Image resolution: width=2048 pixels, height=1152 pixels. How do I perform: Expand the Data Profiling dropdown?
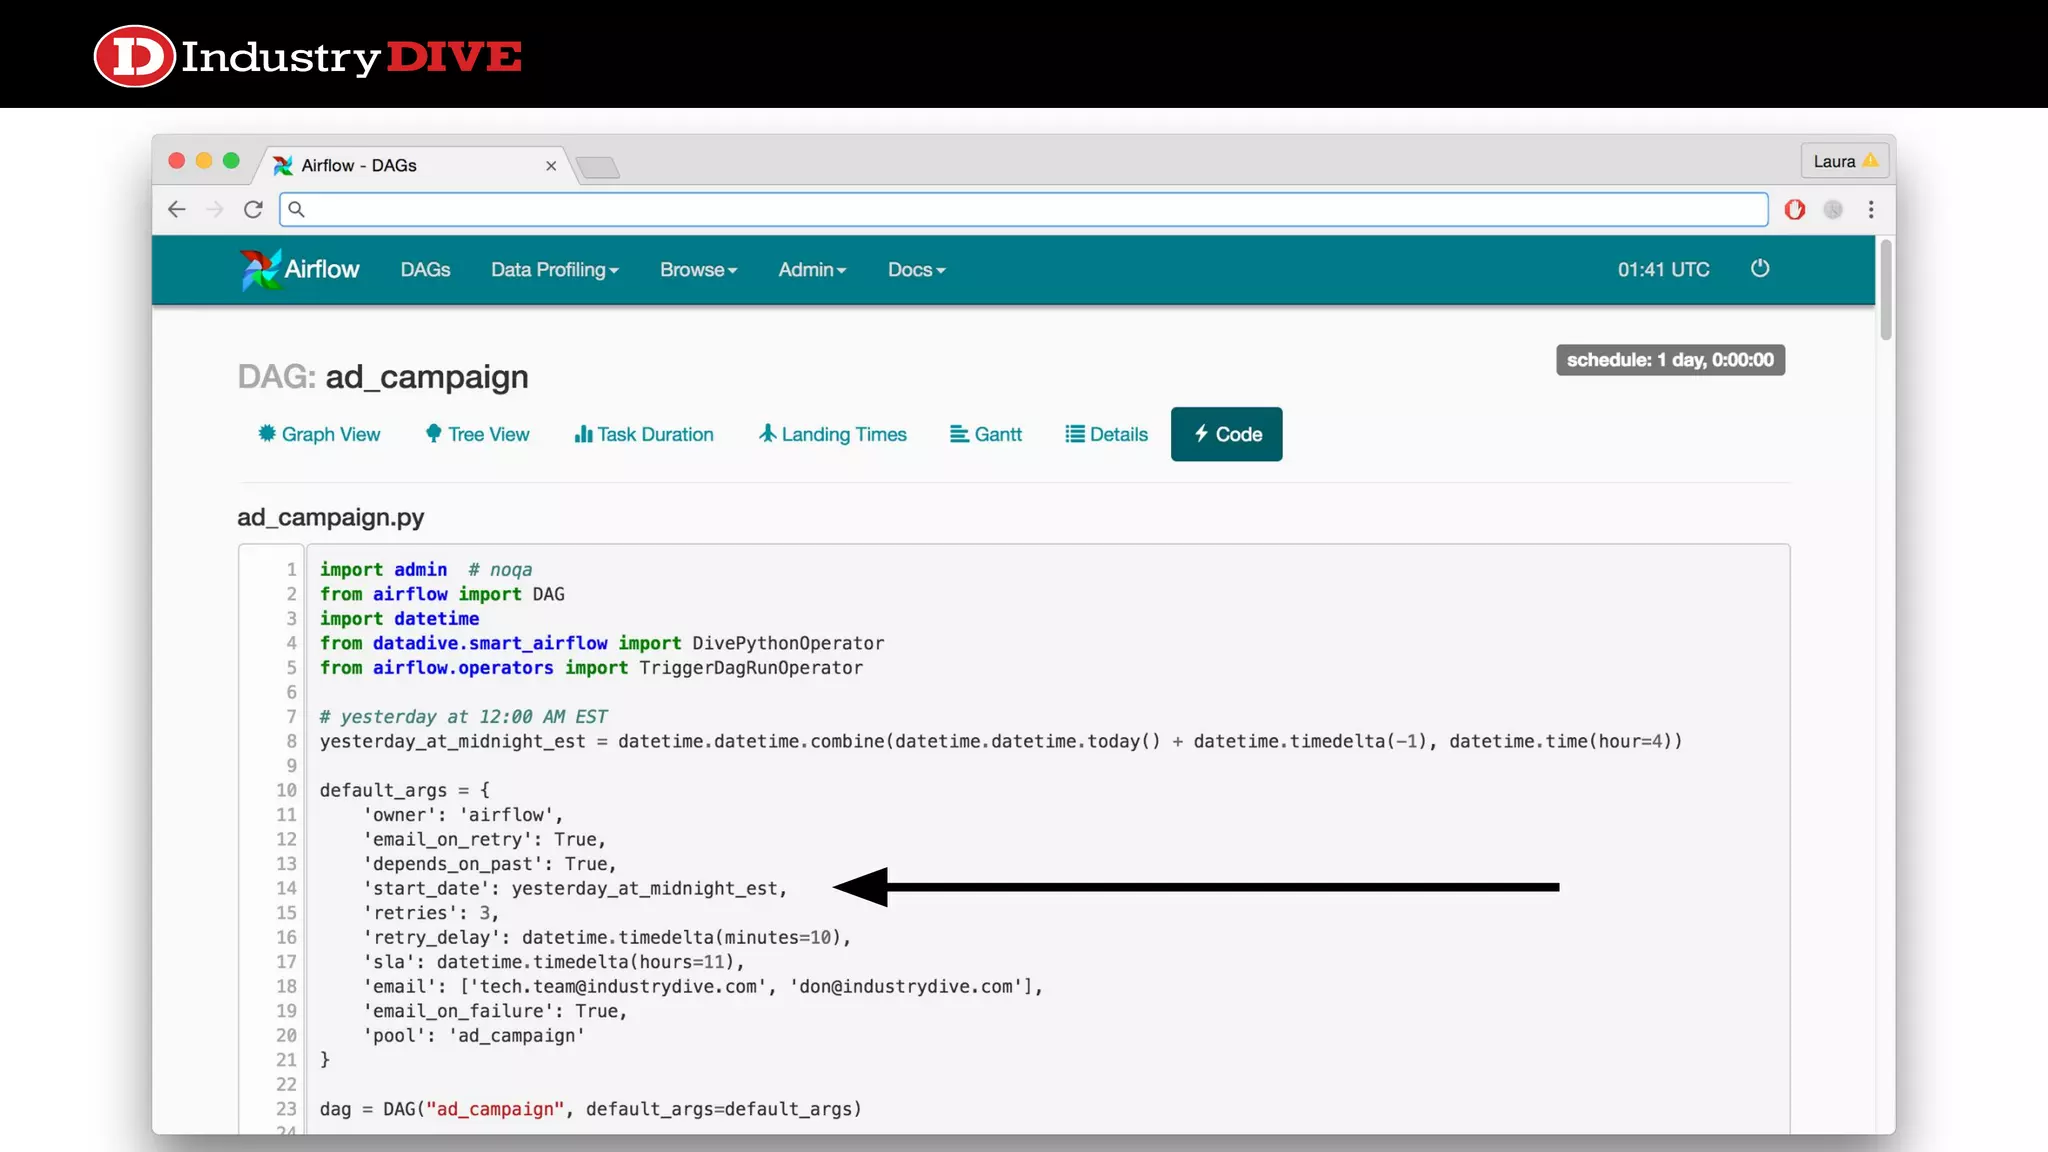[x=555, y=270]
